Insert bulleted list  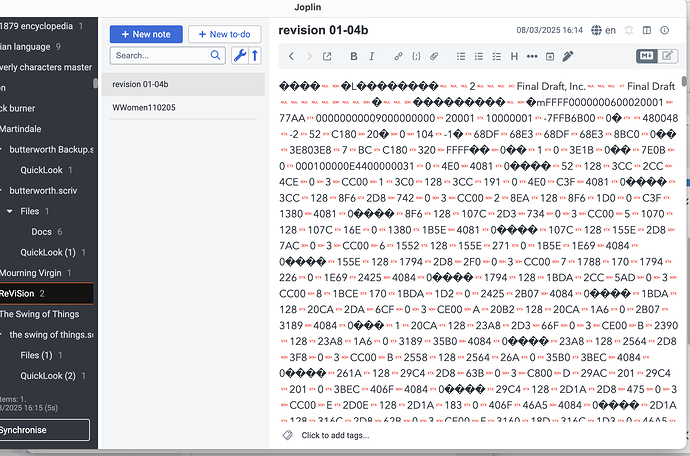[461, 56]
